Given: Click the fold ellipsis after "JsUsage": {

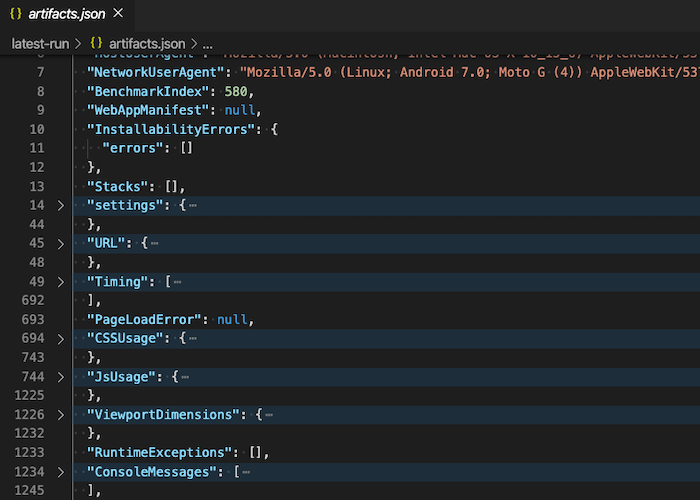Looking at the screenshot, I should click(185, 377).
